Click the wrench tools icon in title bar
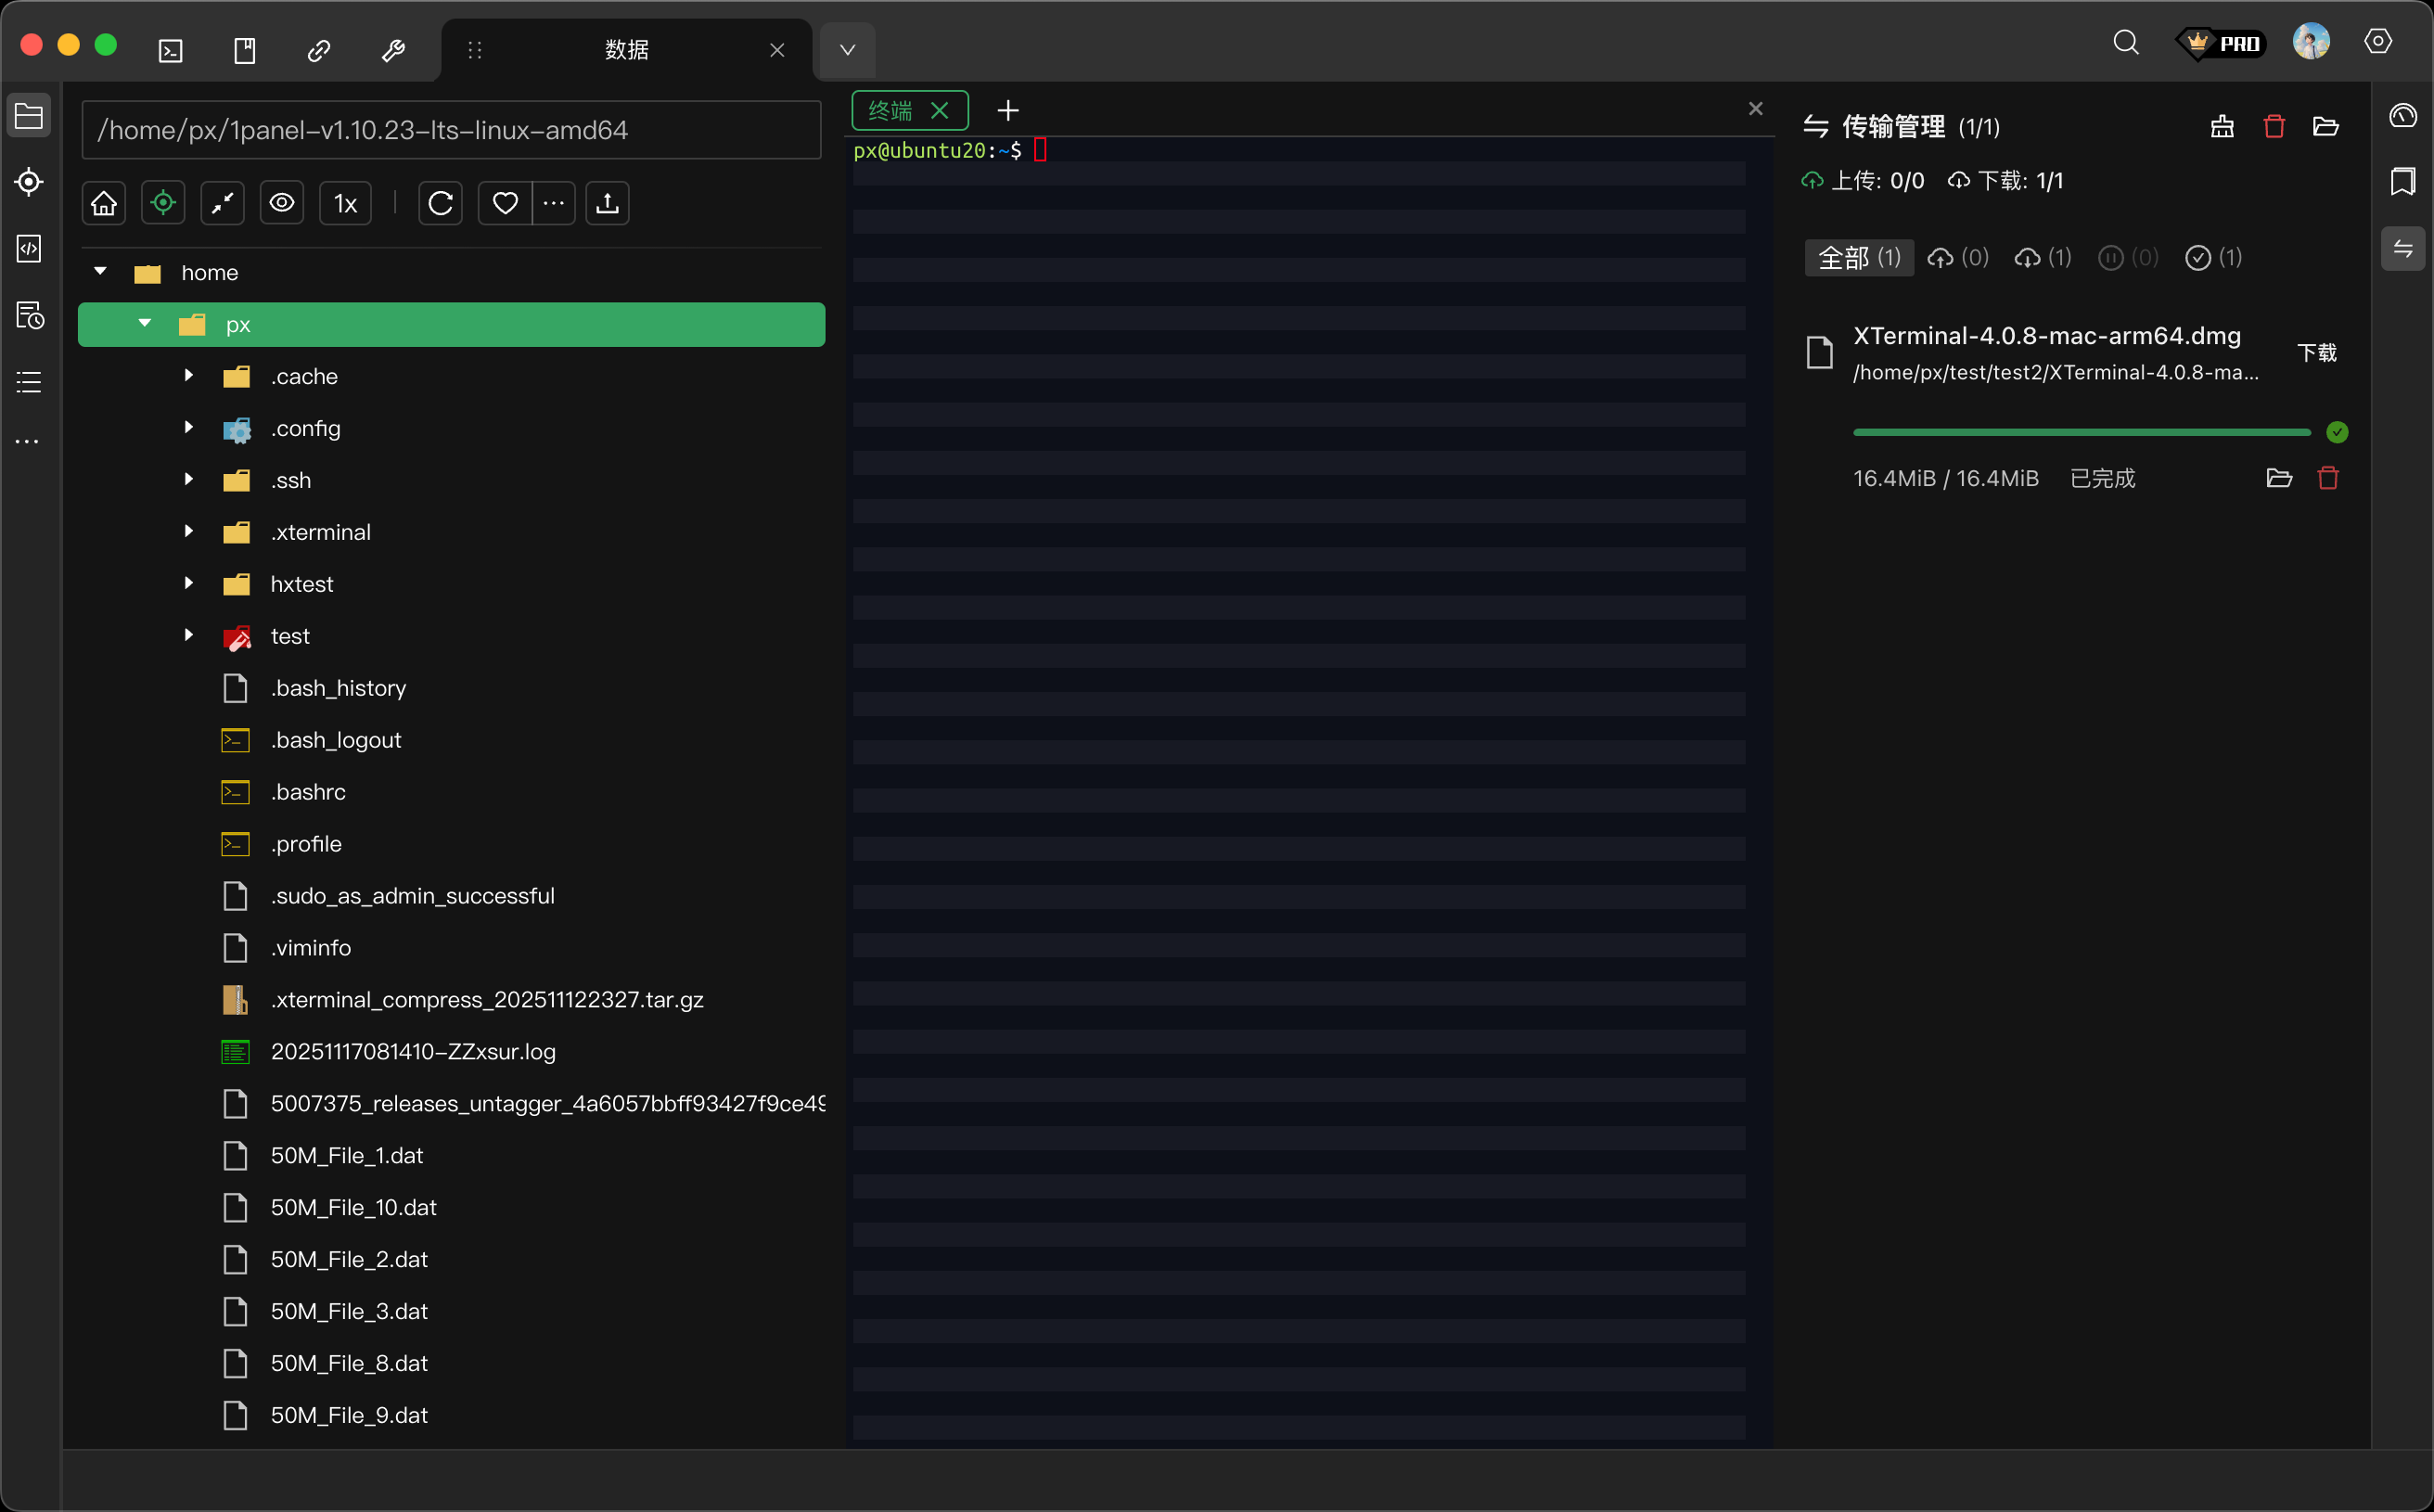2434x1512 pixels. pyautogui.click(x=393, y=50)
